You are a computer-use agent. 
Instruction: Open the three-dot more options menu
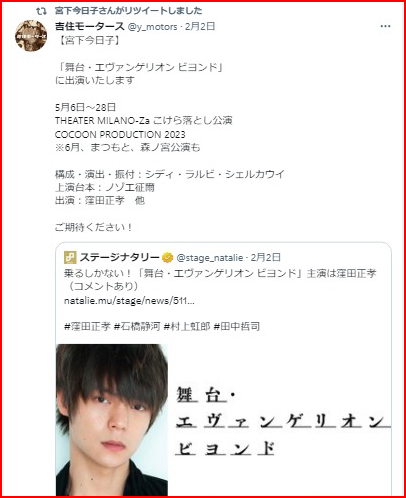(385, 26)
